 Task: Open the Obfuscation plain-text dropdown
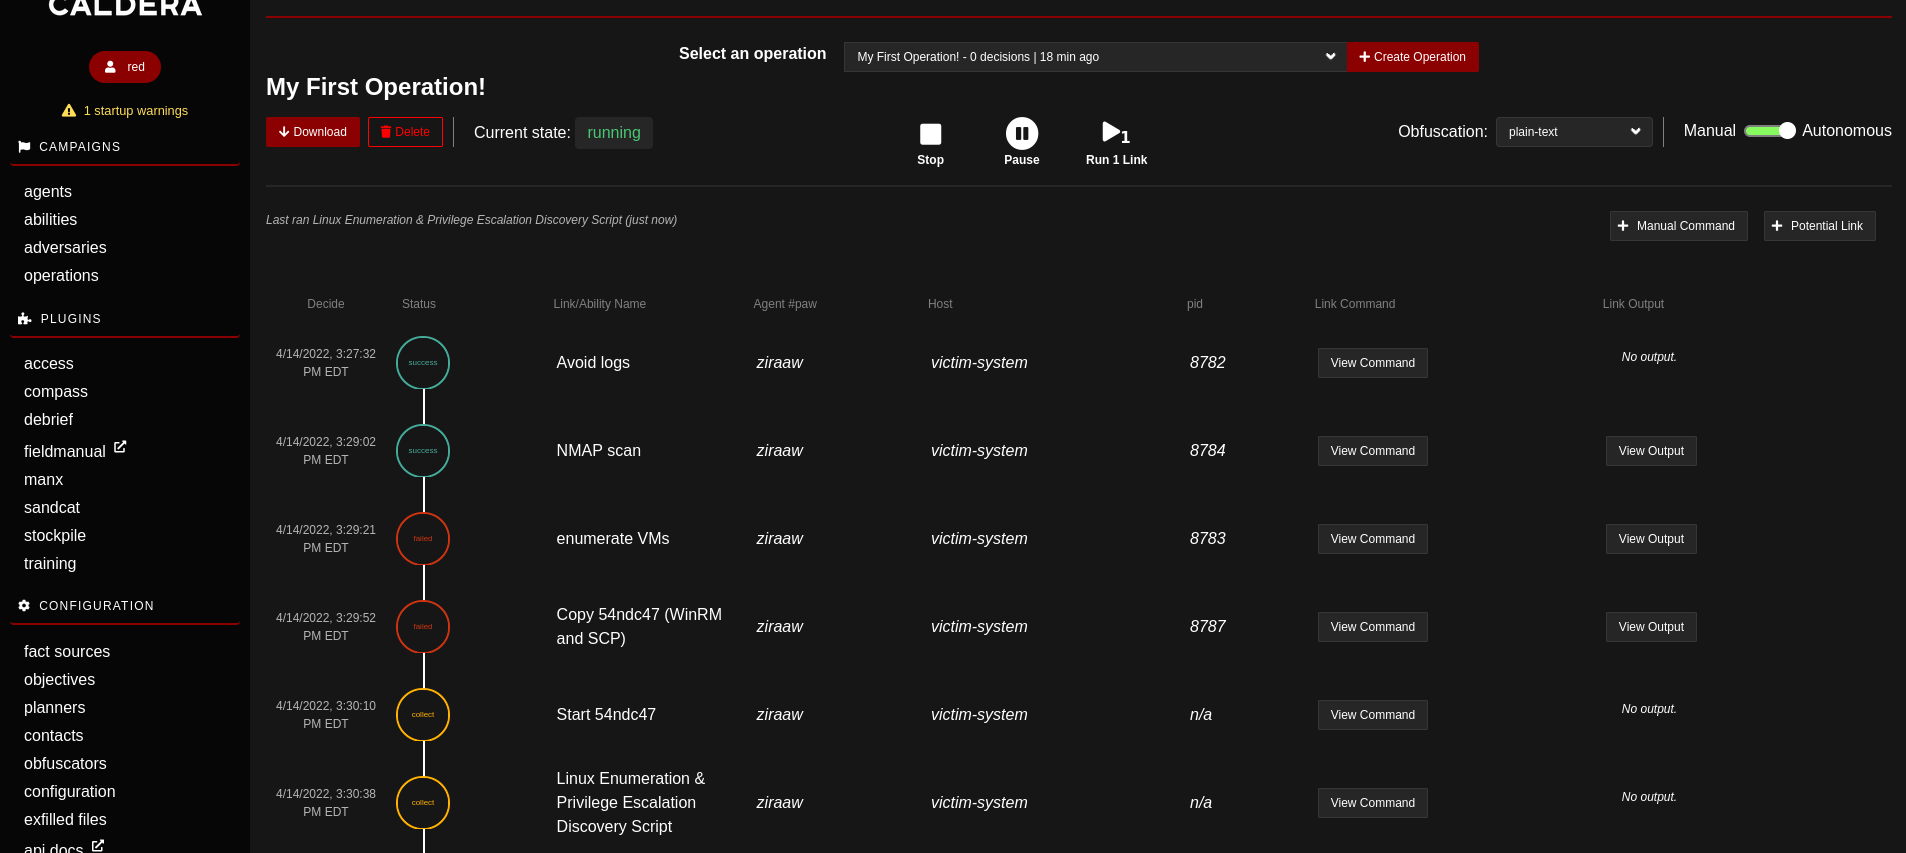click(x=1574, y=132)
